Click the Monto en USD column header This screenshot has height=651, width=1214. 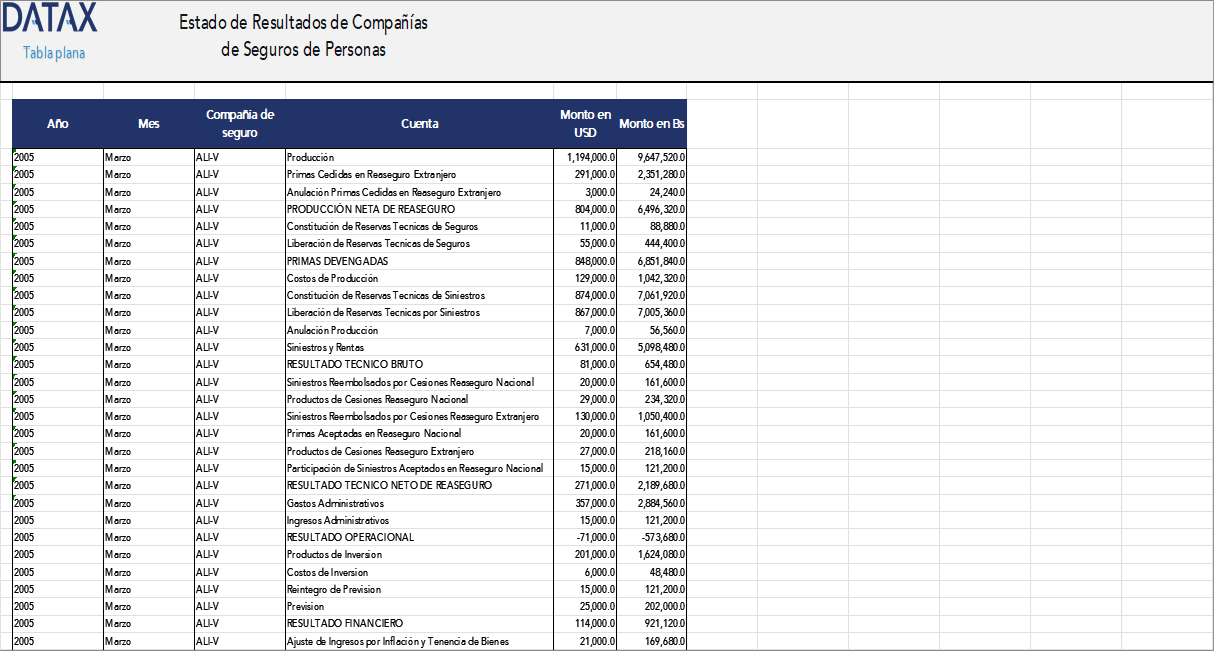pyautogui.click(x=583, y=123)
